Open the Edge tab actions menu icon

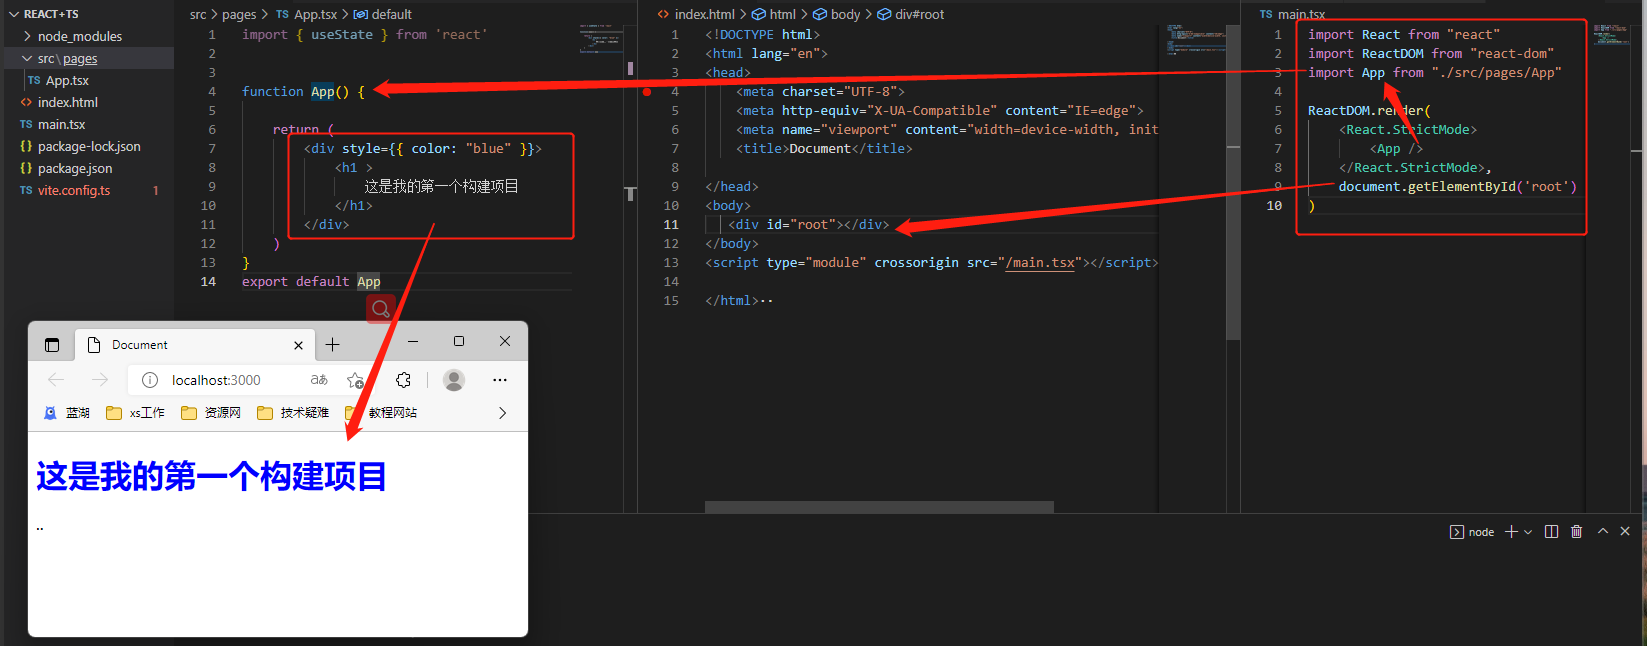point(52,345)
